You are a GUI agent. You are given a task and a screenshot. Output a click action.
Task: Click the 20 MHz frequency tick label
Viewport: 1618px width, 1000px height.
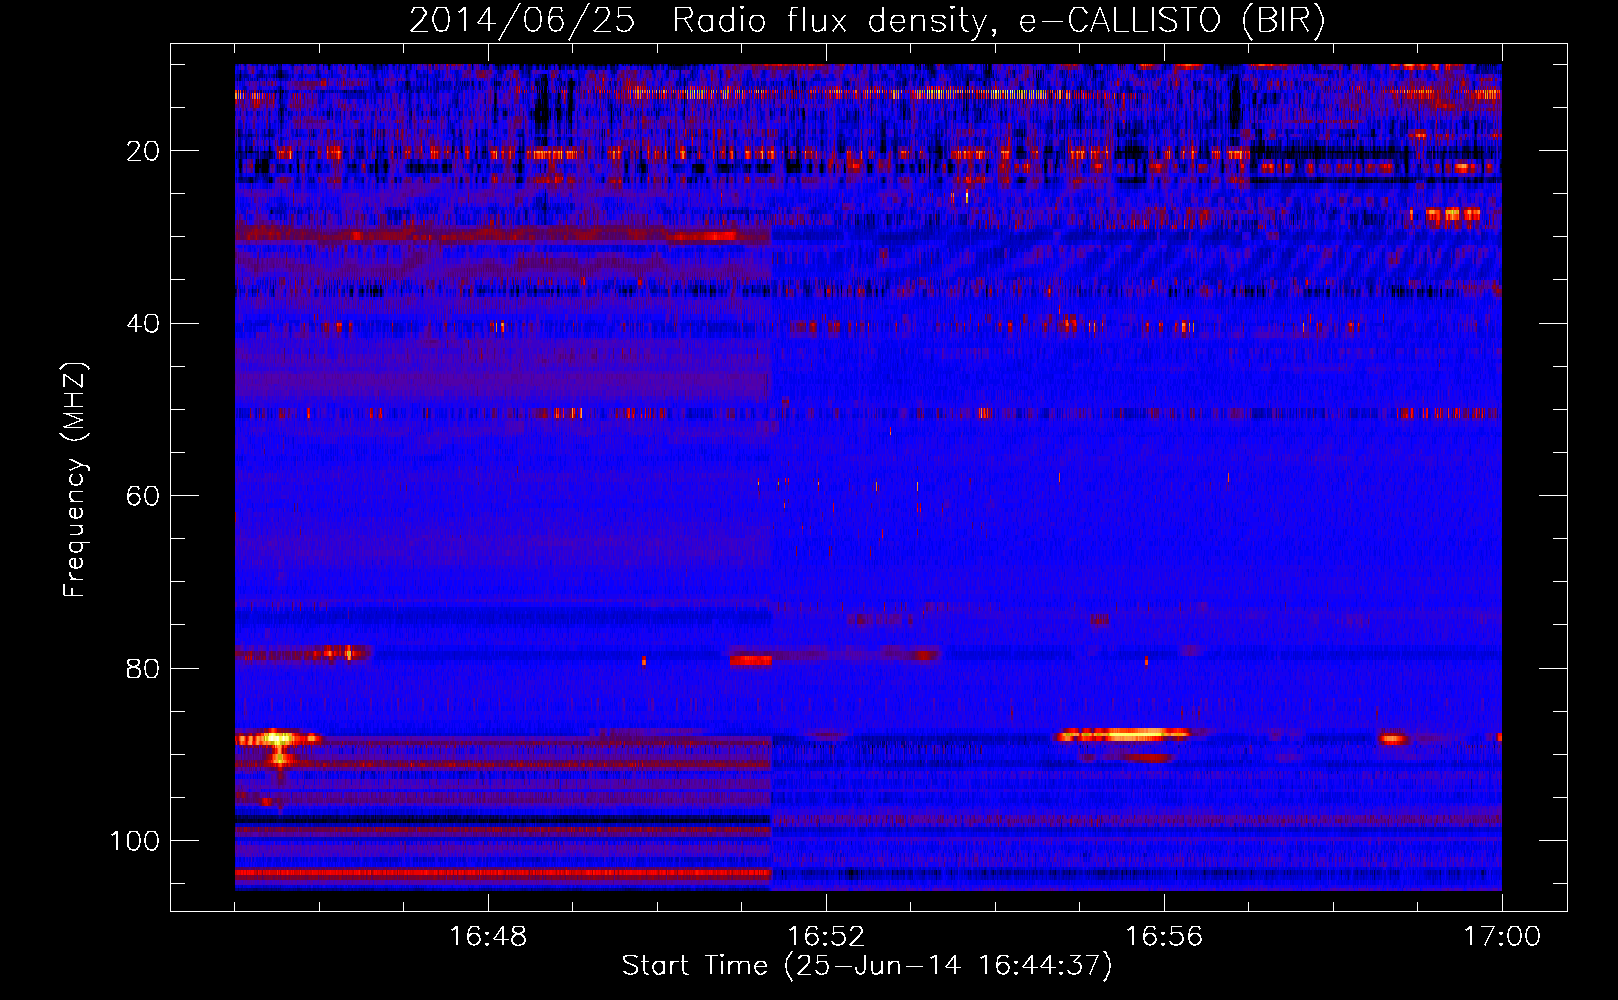tap(143, 151)
